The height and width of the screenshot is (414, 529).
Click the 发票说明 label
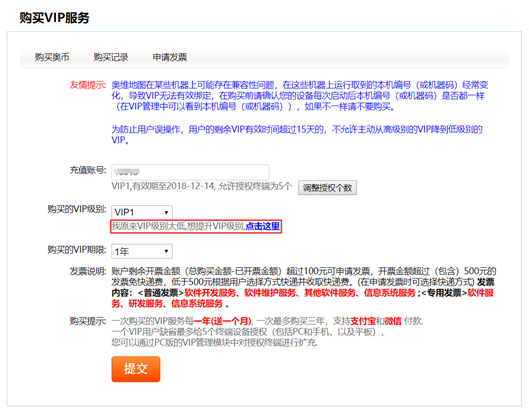pyautogui.click(x=88, y=271)
